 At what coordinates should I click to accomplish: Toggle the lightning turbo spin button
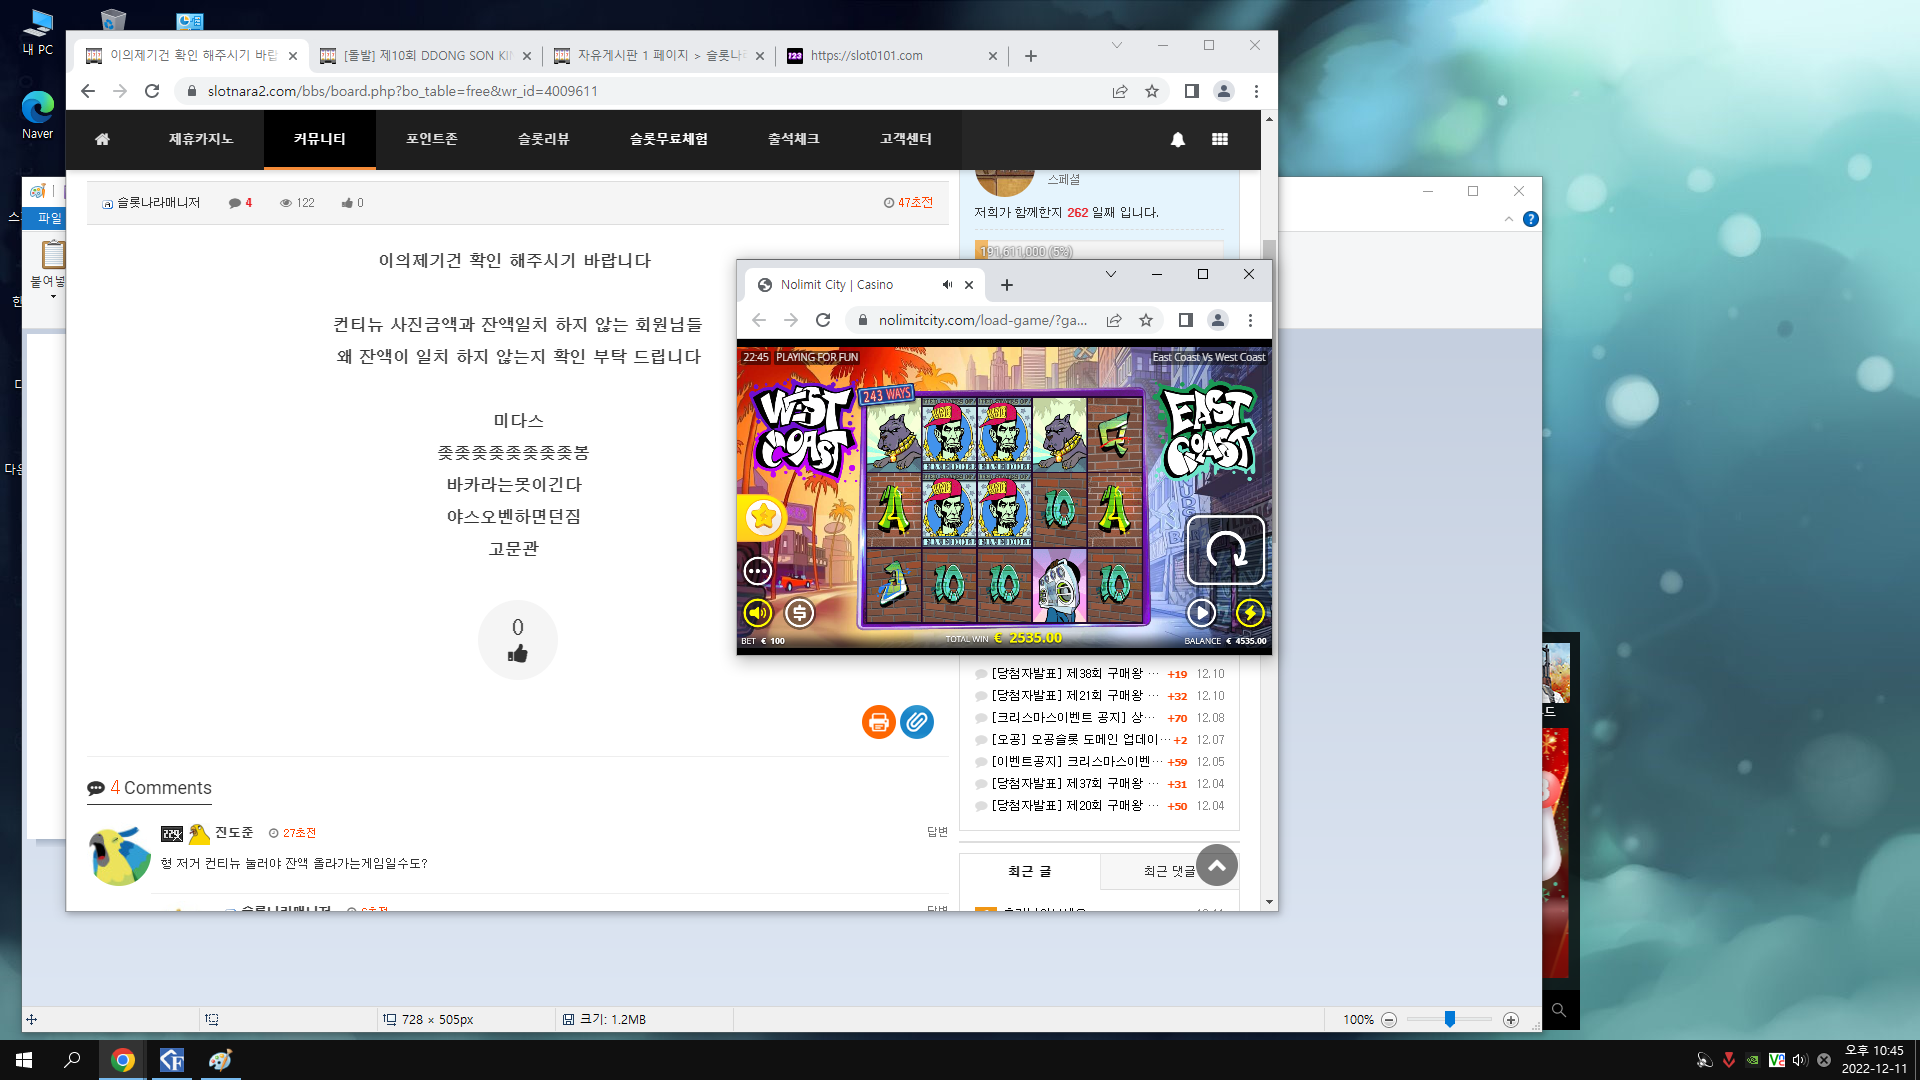(1250, 613)
